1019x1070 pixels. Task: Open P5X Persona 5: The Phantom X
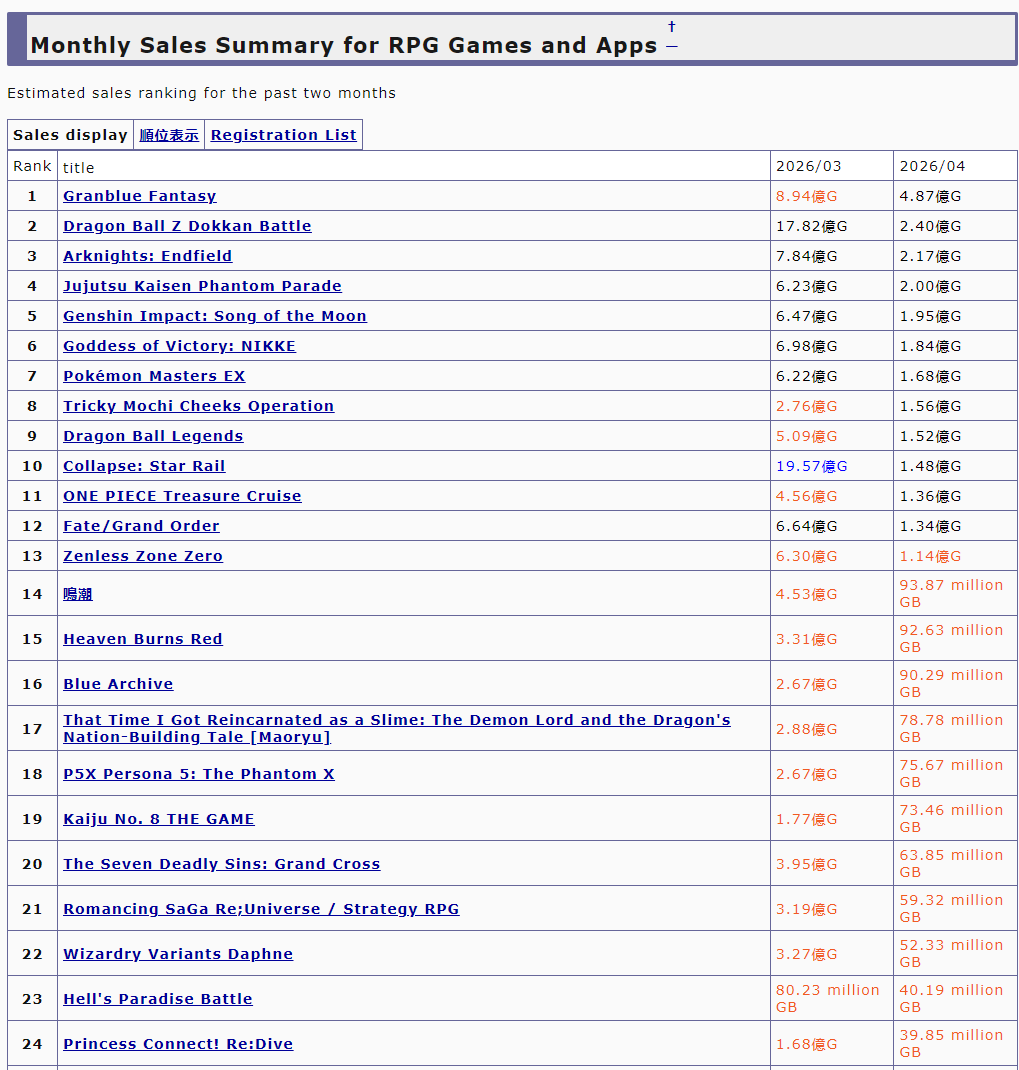(199, 775)
